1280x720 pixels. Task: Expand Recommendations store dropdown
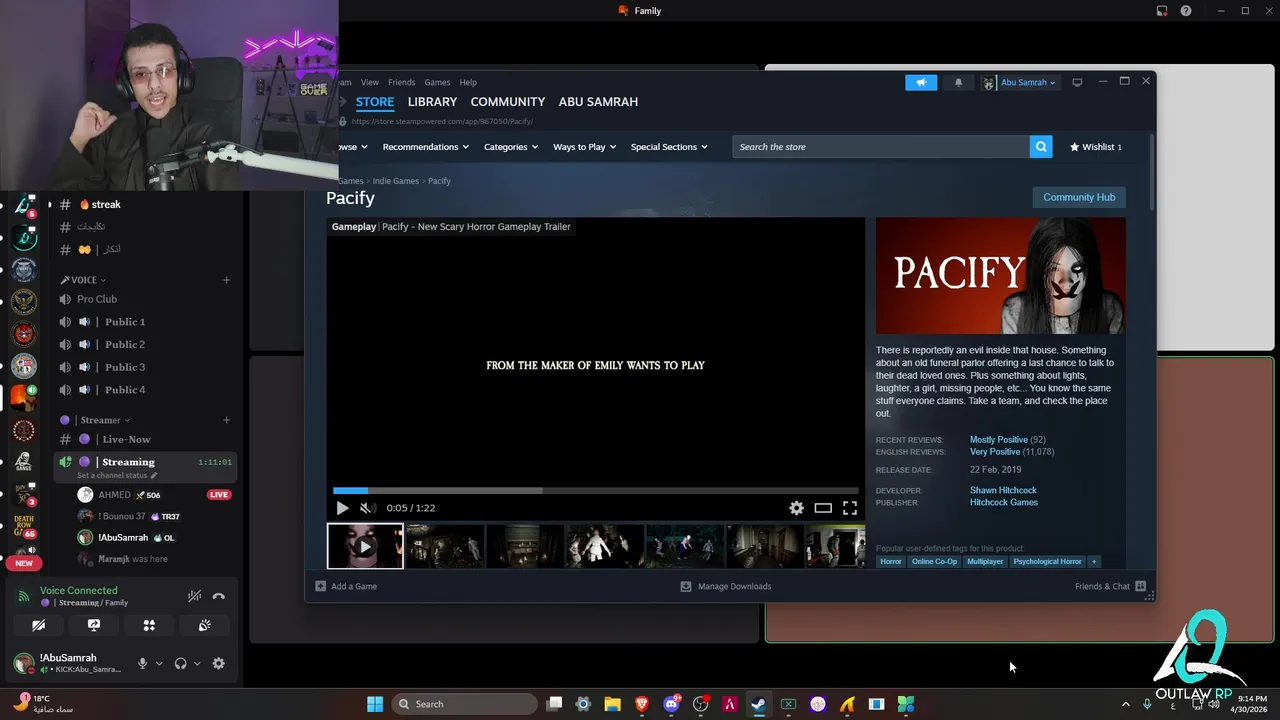pos(426,147)
